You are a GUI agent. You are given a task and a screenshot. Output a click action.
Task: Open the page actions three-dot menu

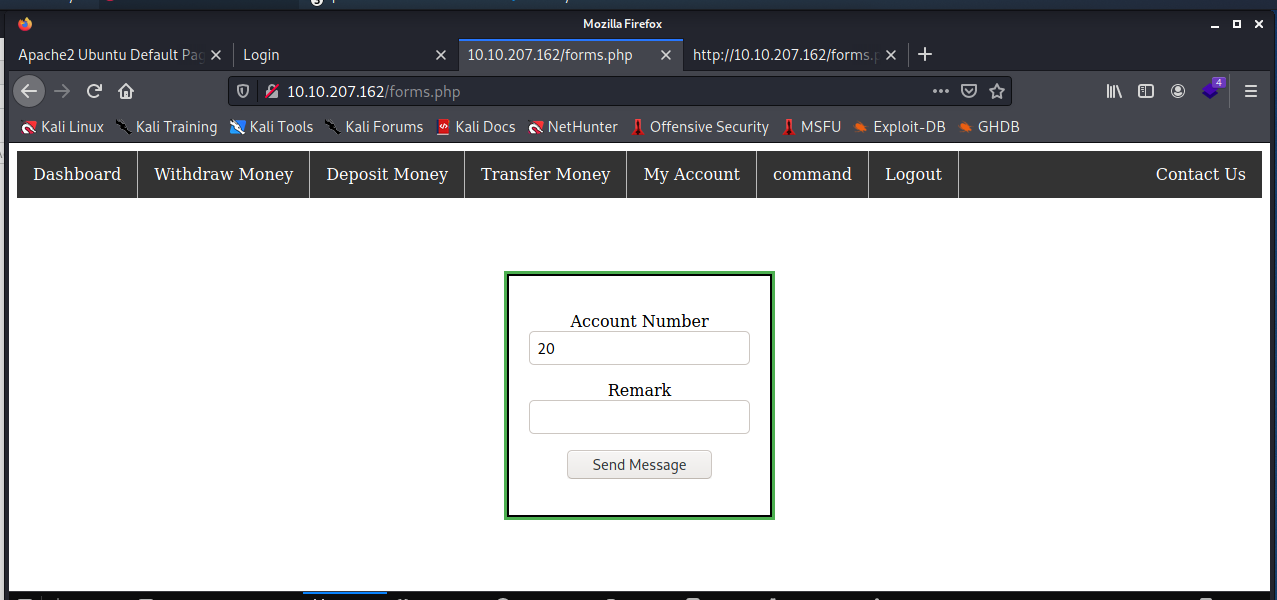pyautogui.click(x=940, y=91)
